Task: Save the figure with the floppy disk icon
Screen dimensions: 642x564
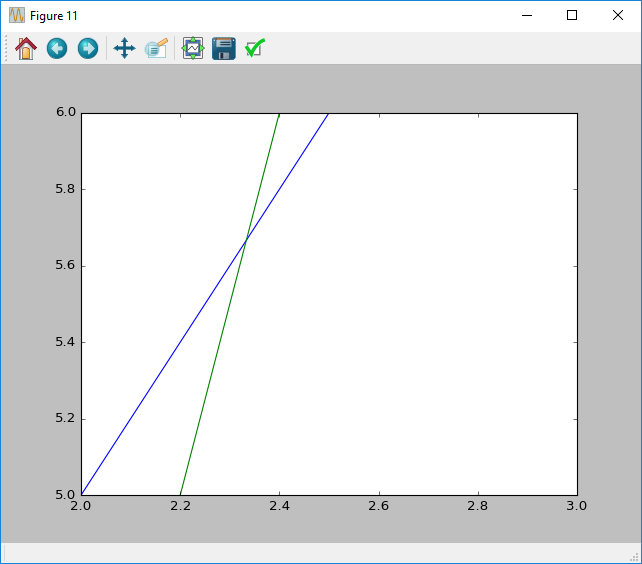Action: (224, 48)
